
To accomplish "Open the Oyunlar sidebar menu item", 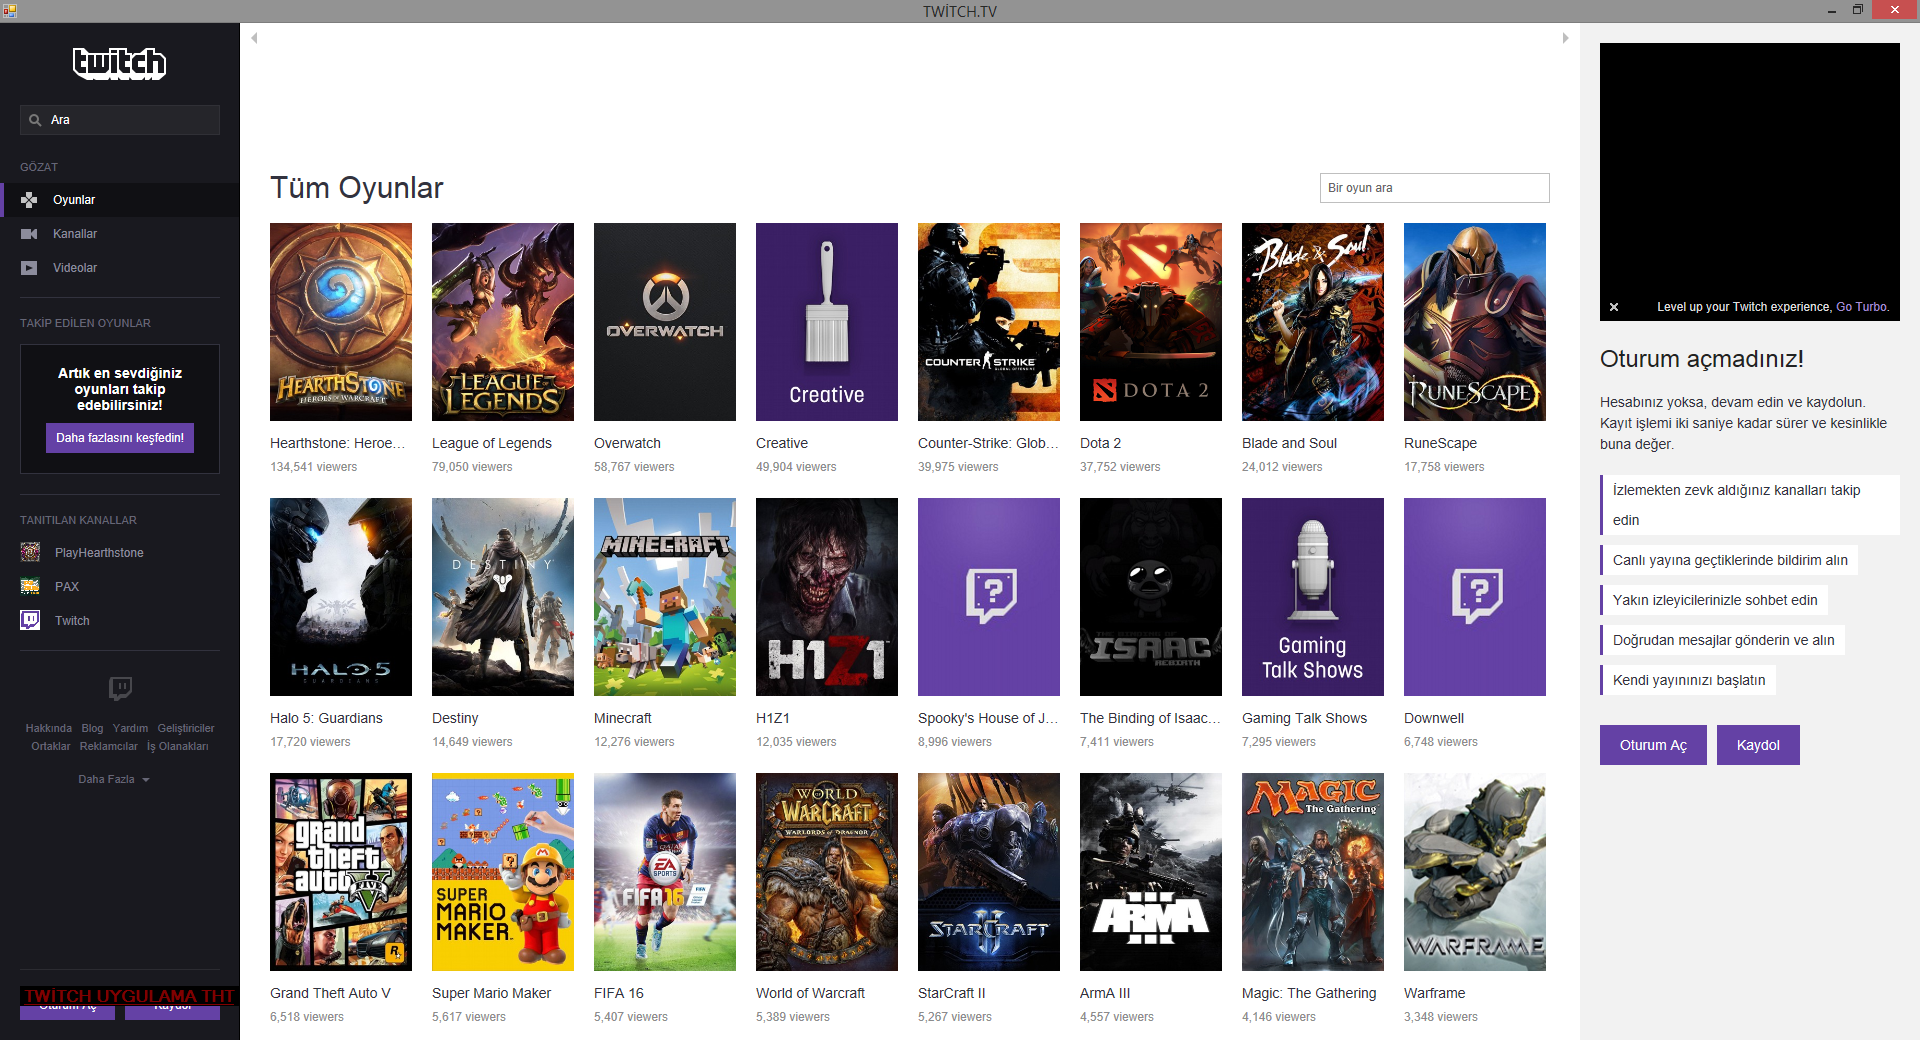I will pyautogui.click(x=120, y=200).
